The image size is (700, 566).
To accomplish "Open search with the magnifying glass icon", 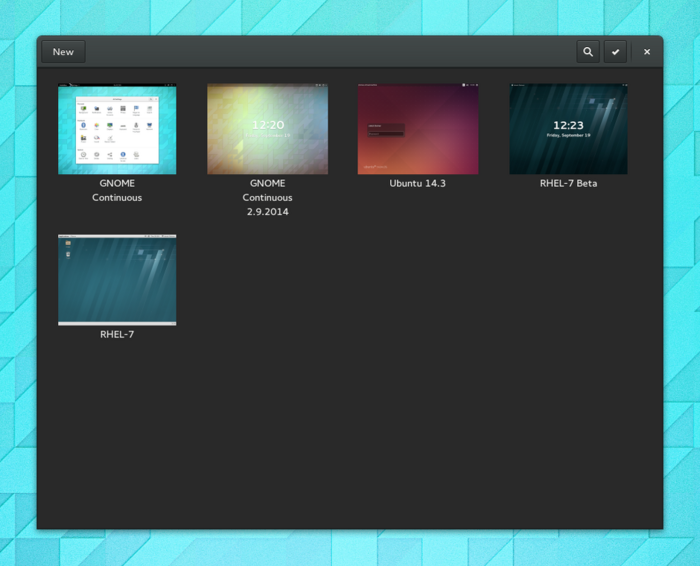I will [588, 52].
